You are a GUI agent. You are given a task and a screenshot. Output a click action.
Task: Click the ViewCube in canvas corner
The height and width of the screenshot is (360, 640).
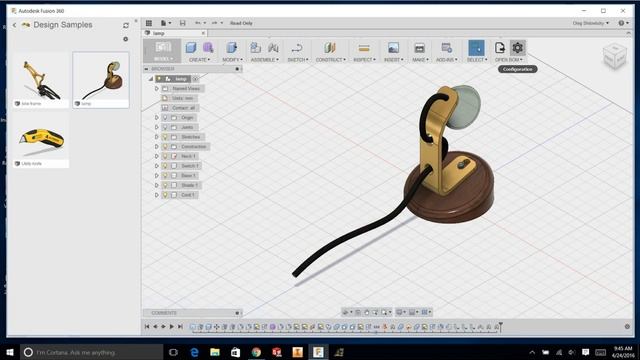614,56
